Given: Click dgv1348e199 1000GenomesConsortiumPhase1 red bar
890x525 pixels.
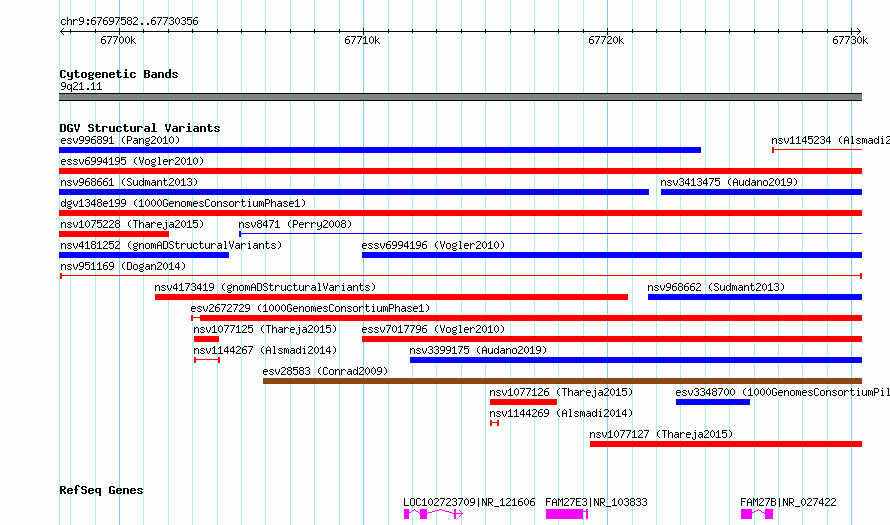Looking at the screenshot, I should point(460,213).
